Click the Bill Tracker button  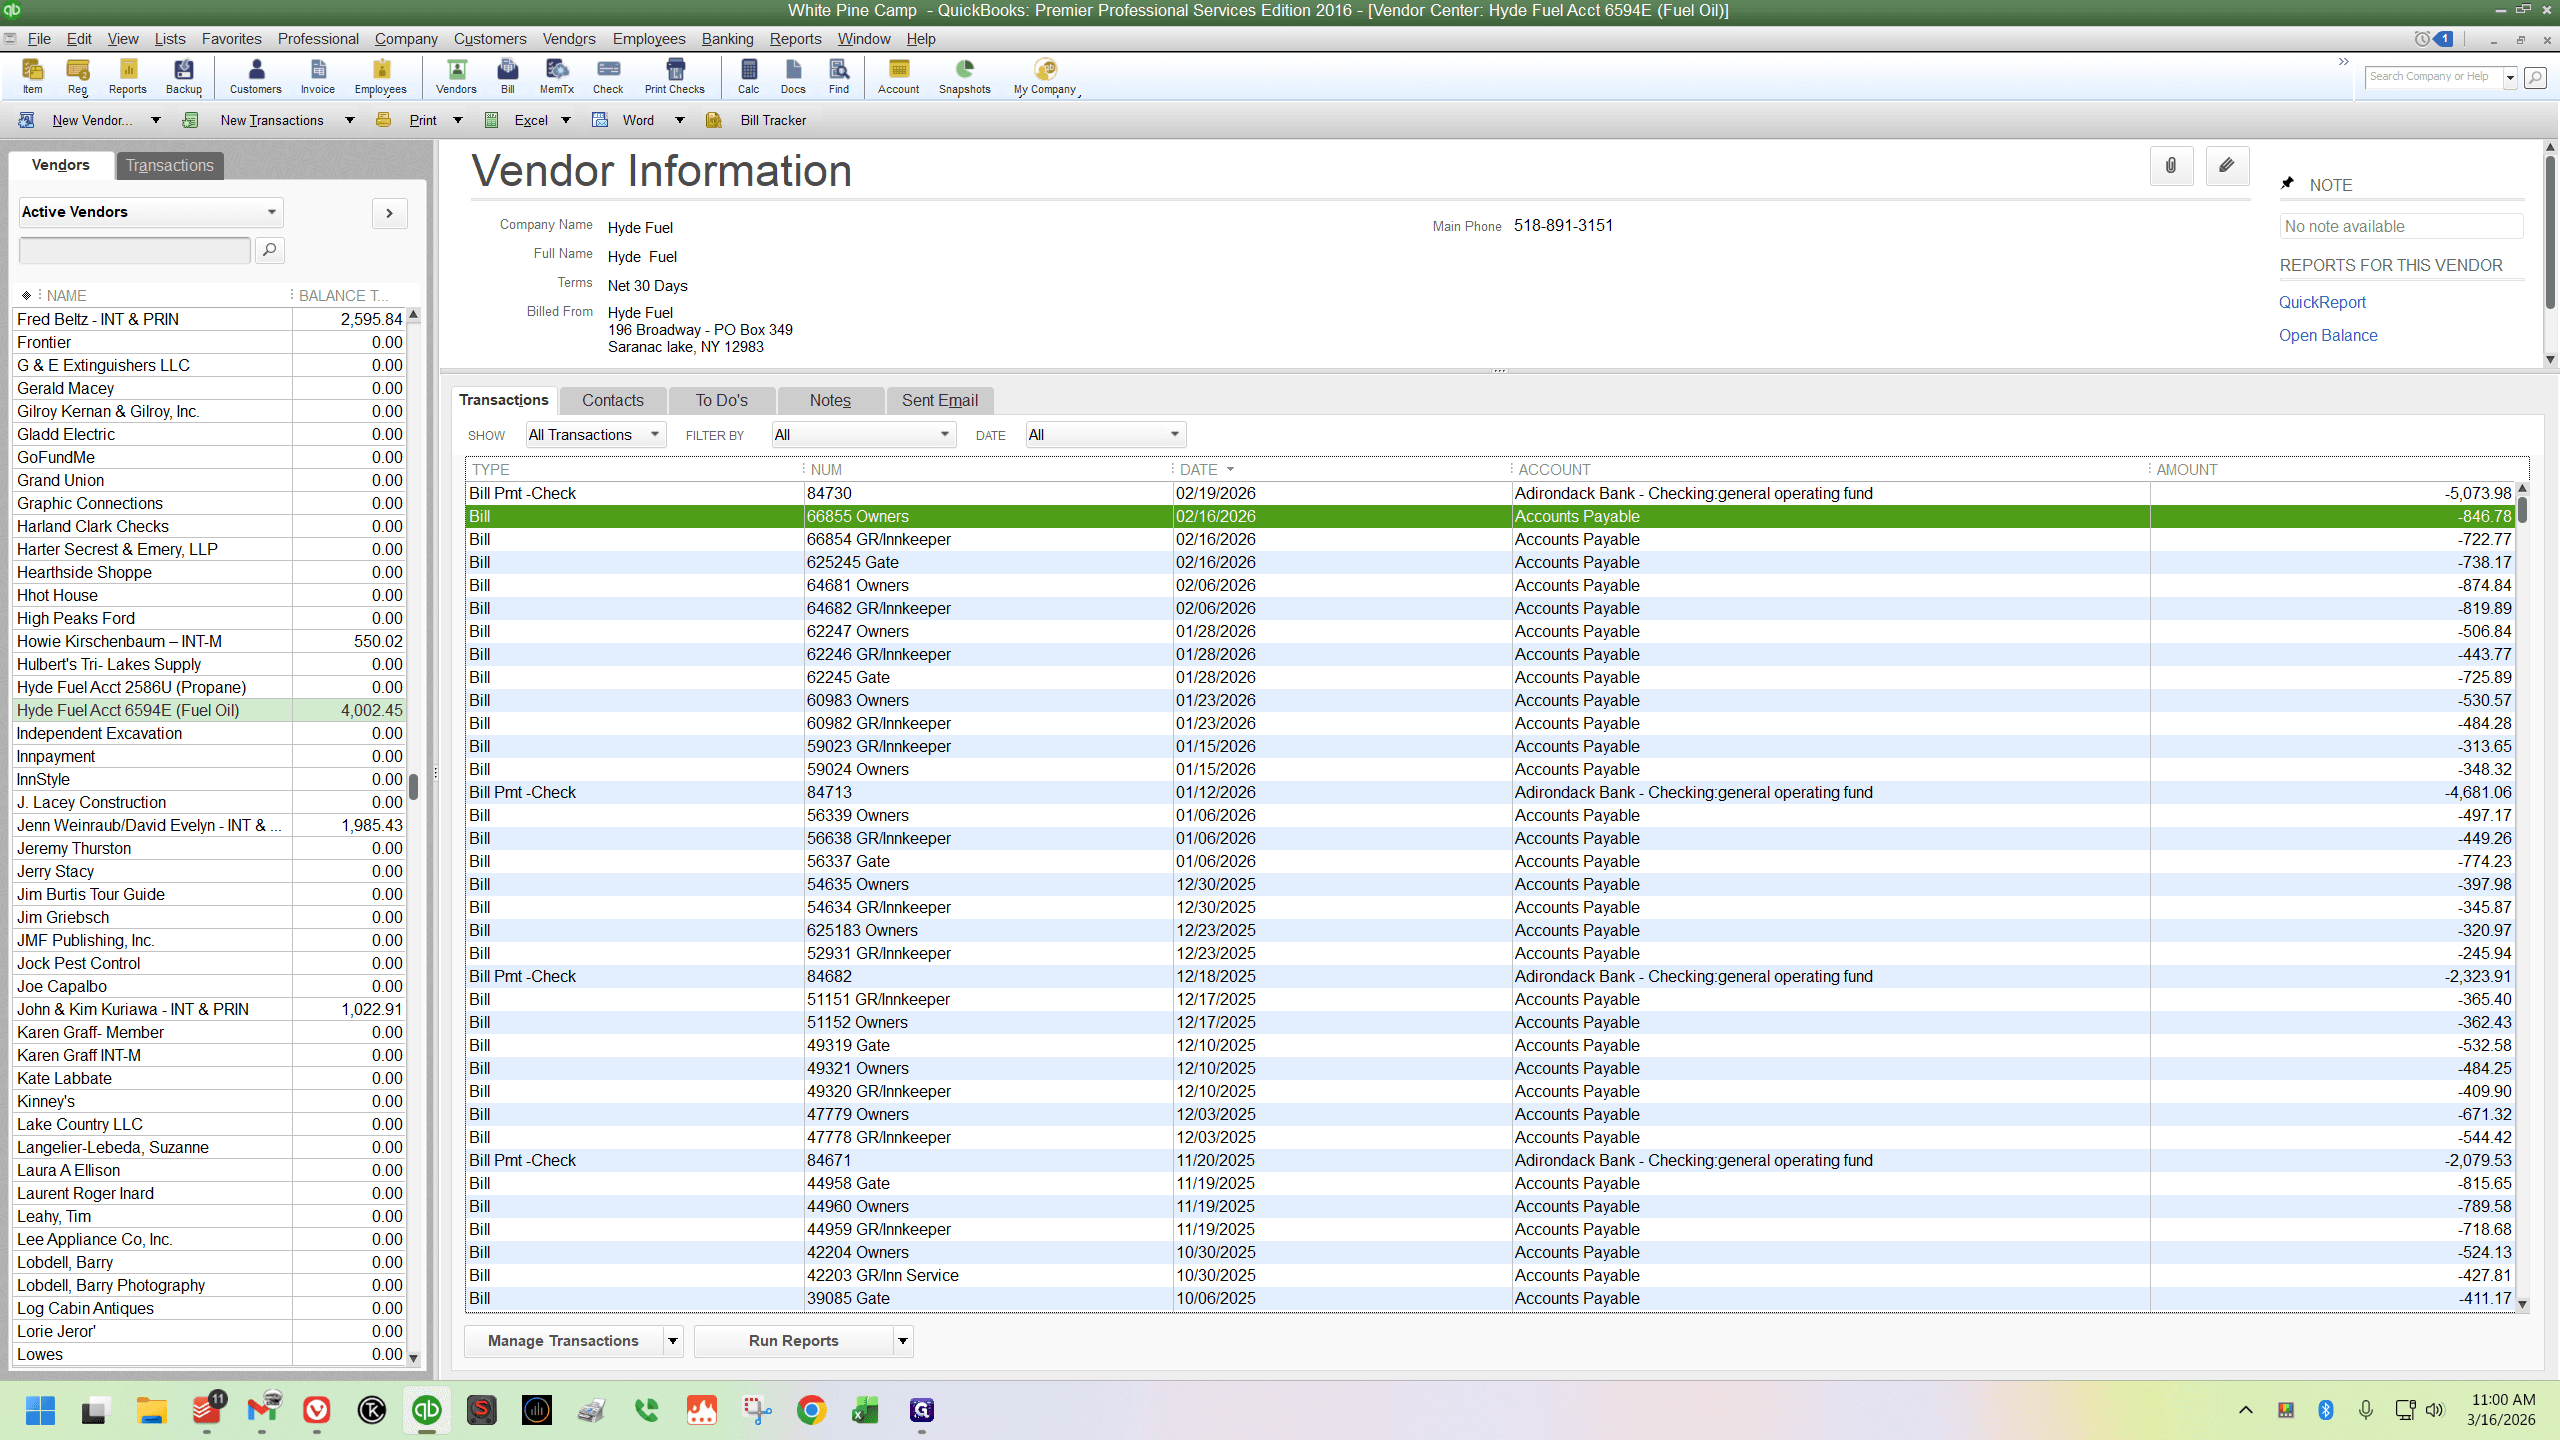pyautogui.click(x=757, y=120)
